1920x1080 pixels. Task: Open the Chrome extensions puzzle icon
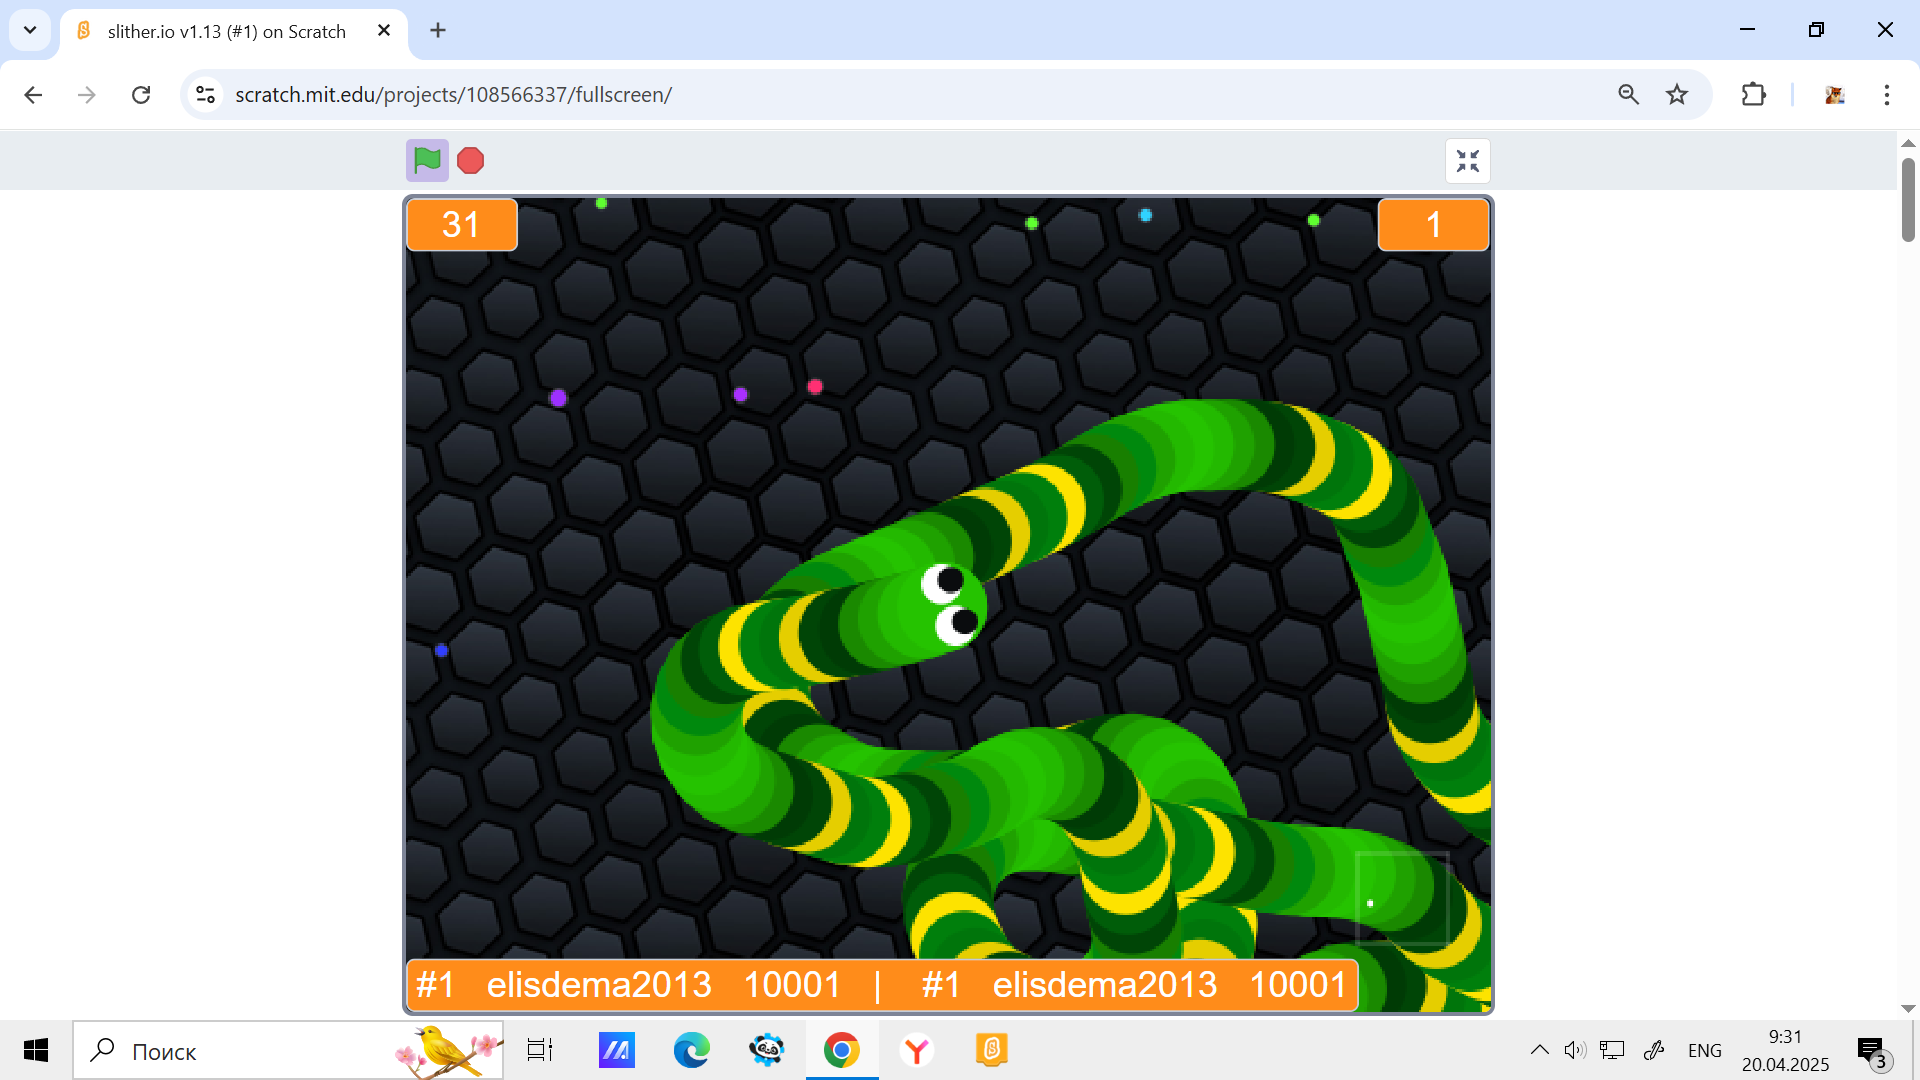tap(1753, 94)
